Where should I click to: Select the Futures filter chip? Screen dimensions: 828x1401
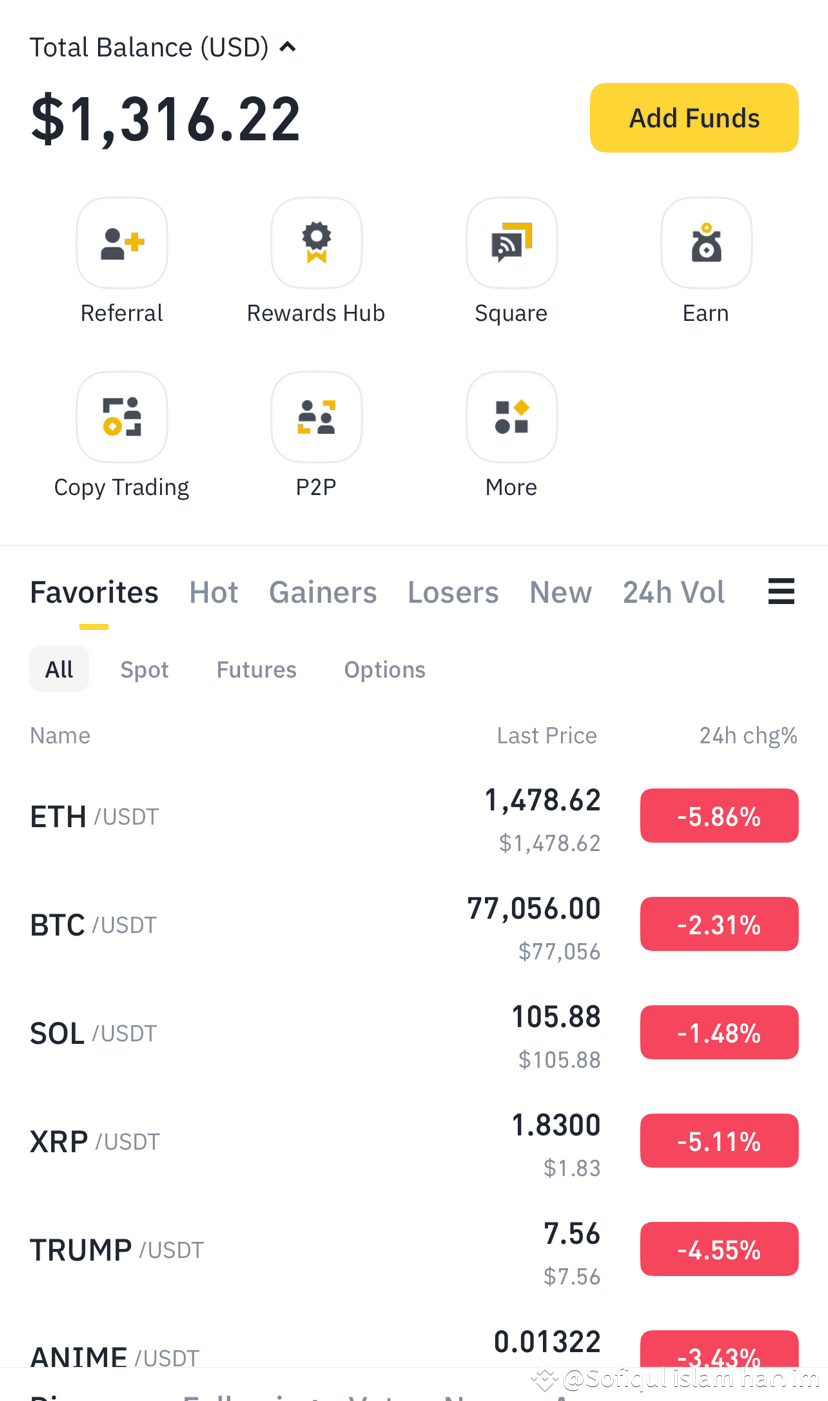tap(256, 669)
